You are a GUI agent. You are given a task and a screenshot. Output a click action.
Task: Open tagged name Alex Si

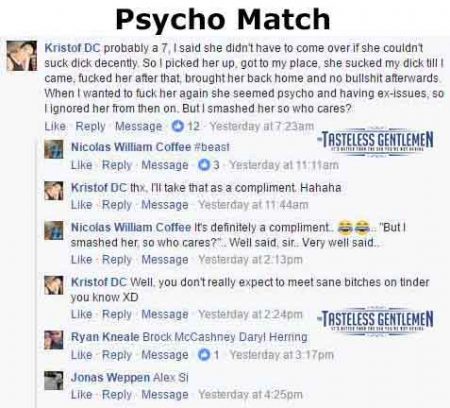tap(171, 378)
